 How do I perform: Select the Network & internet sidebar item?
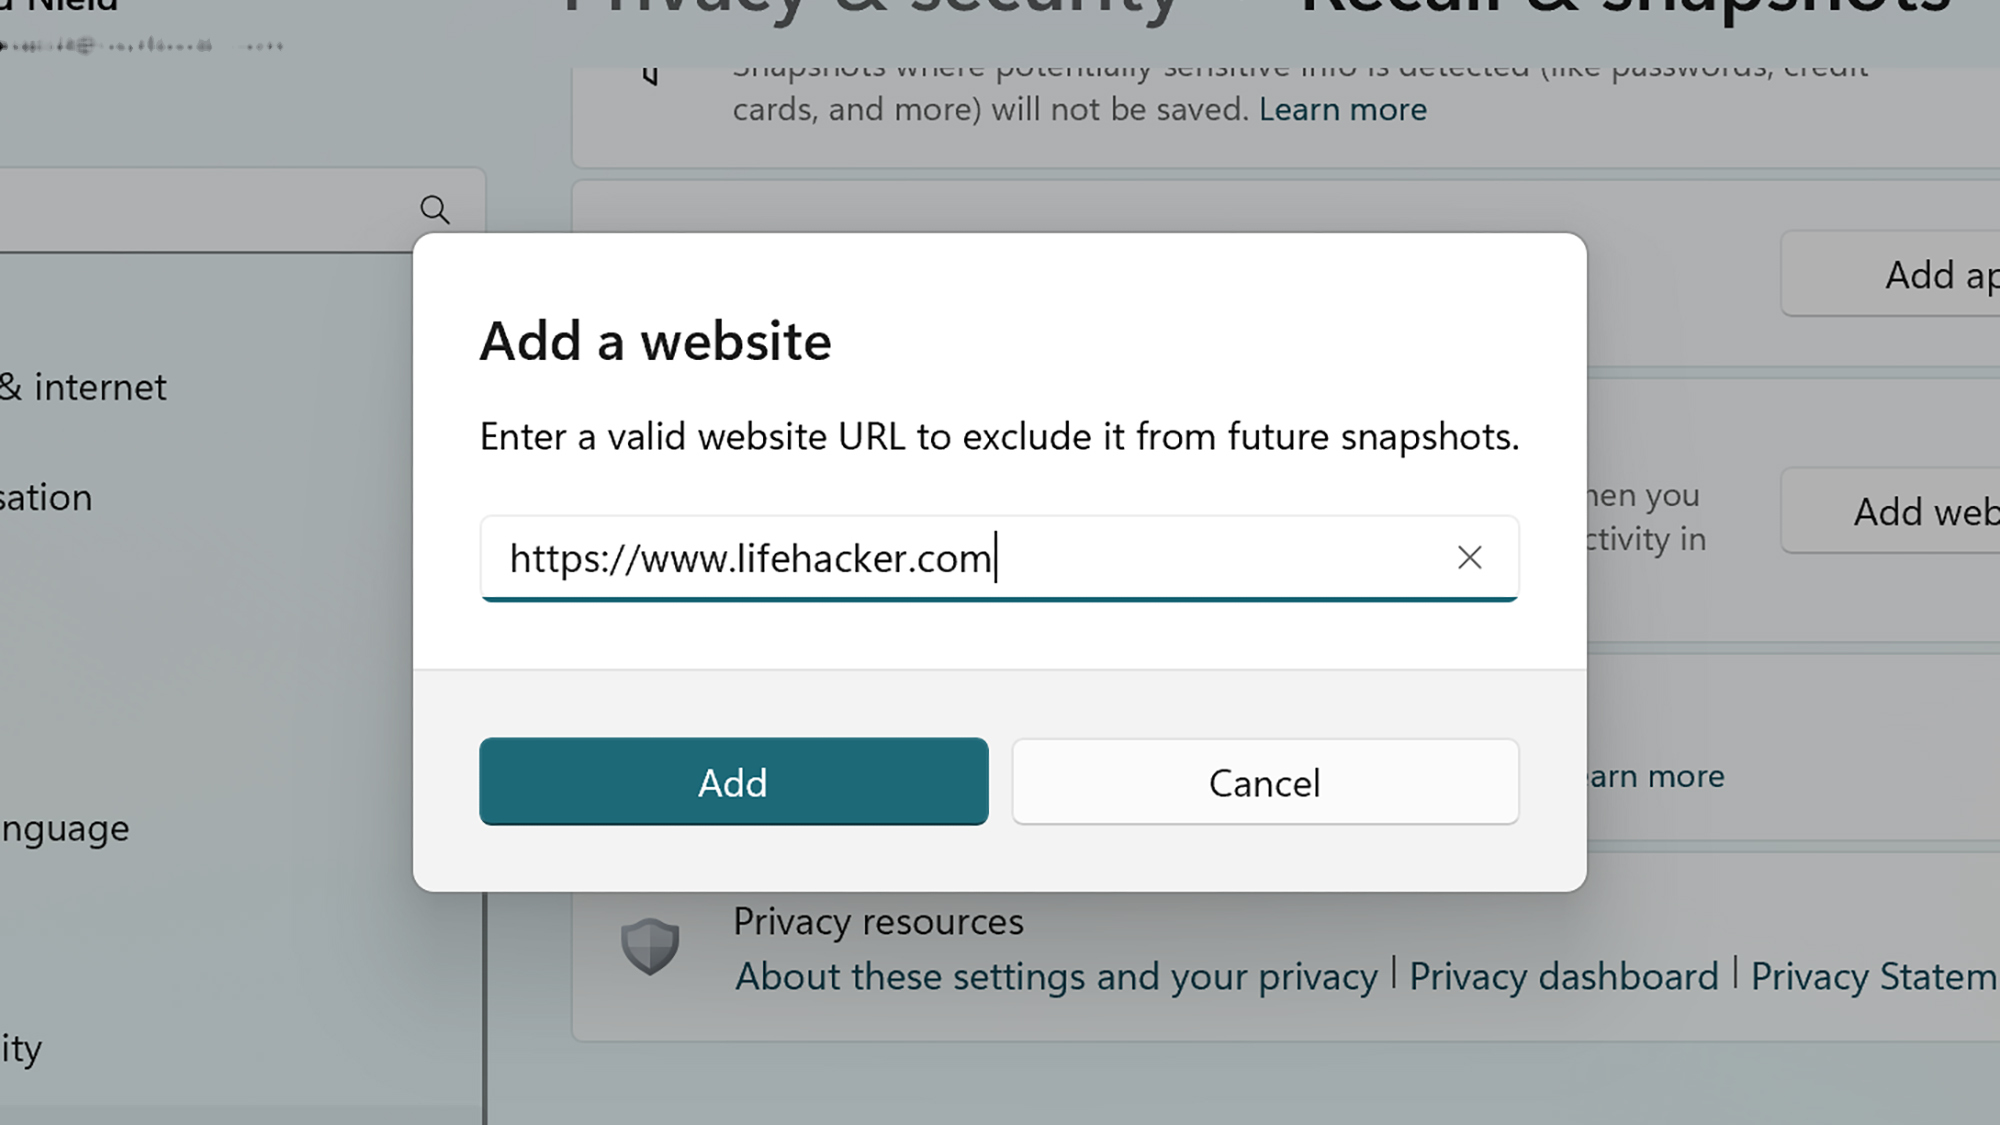[x=84, y=387]
